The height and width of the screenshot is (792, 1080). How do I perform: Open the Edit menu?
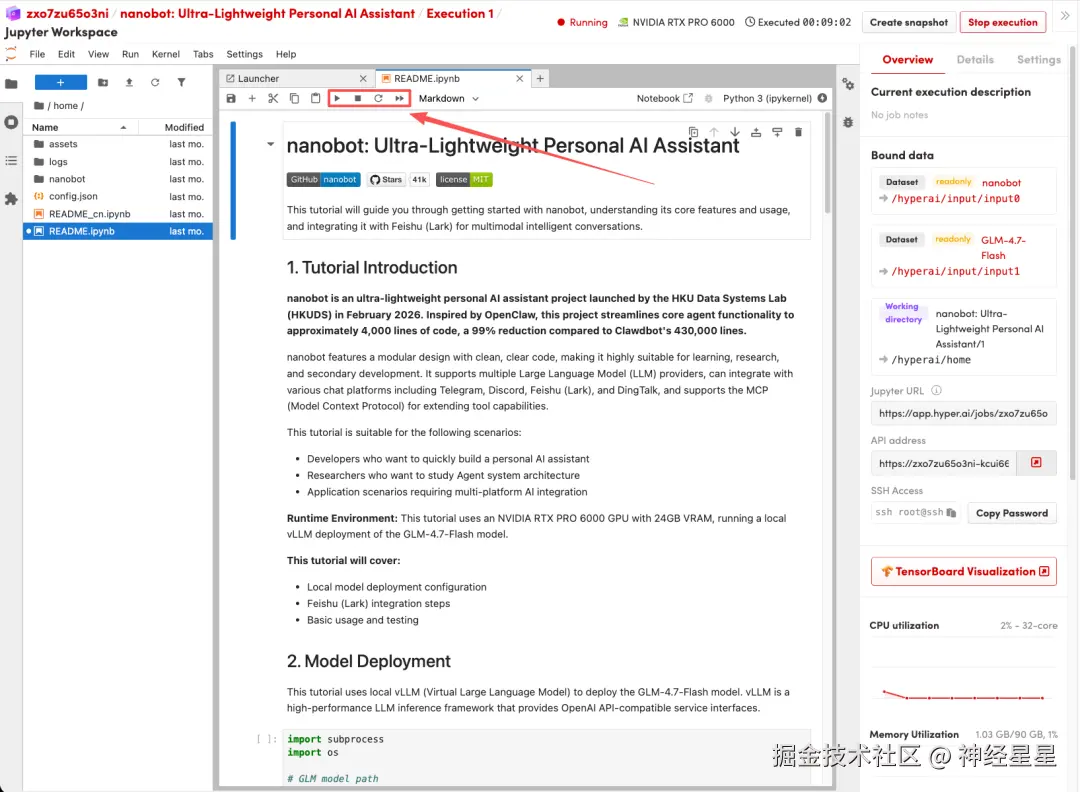point(66,54)
